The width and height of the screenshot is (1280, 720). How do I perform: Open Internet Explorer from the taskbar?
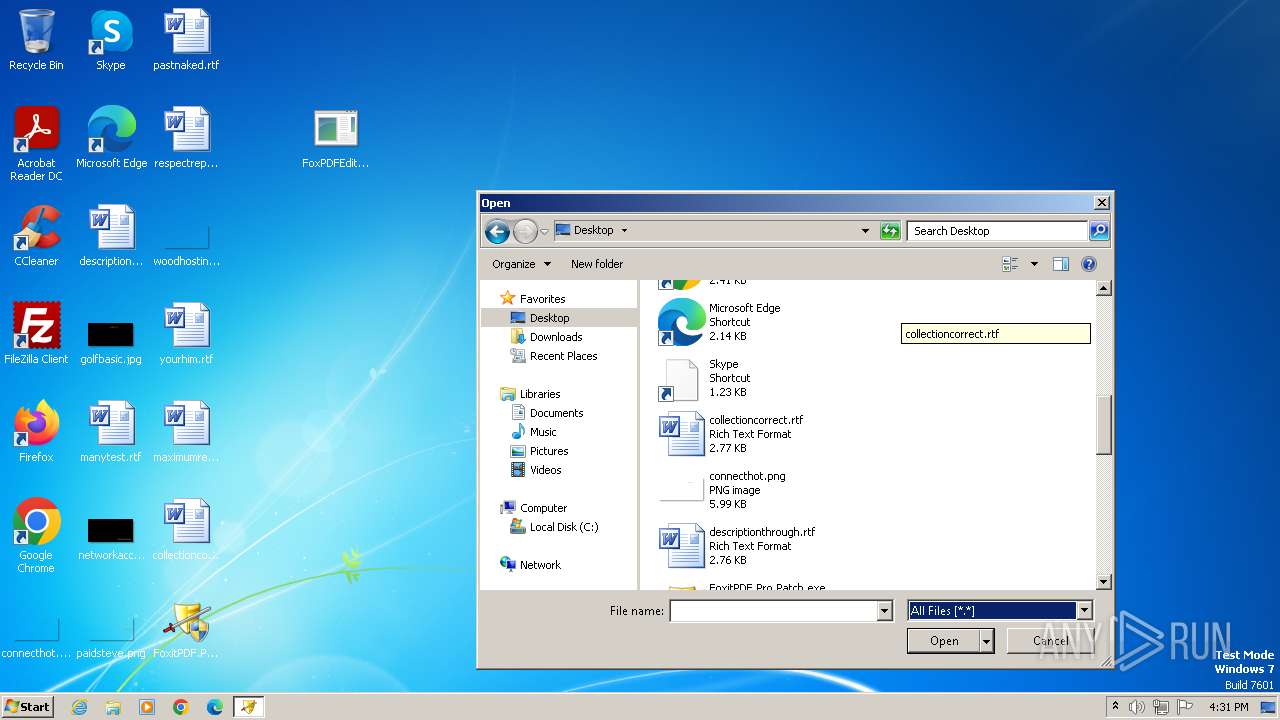tap(80, 707)
